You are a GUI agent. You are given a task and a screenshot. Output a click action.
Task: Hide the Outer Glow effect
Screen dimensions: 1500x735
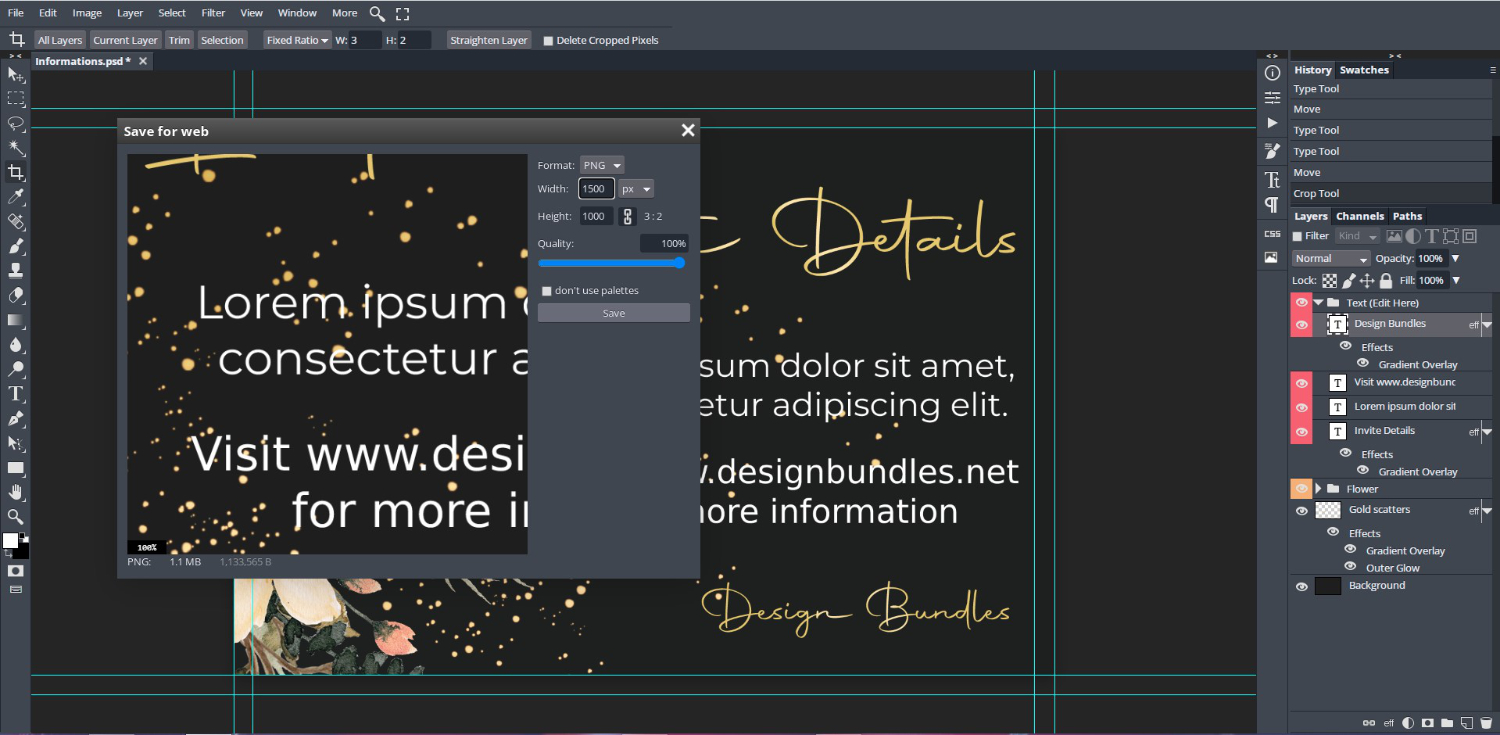pyautogui.click(x=1351, y=567)
